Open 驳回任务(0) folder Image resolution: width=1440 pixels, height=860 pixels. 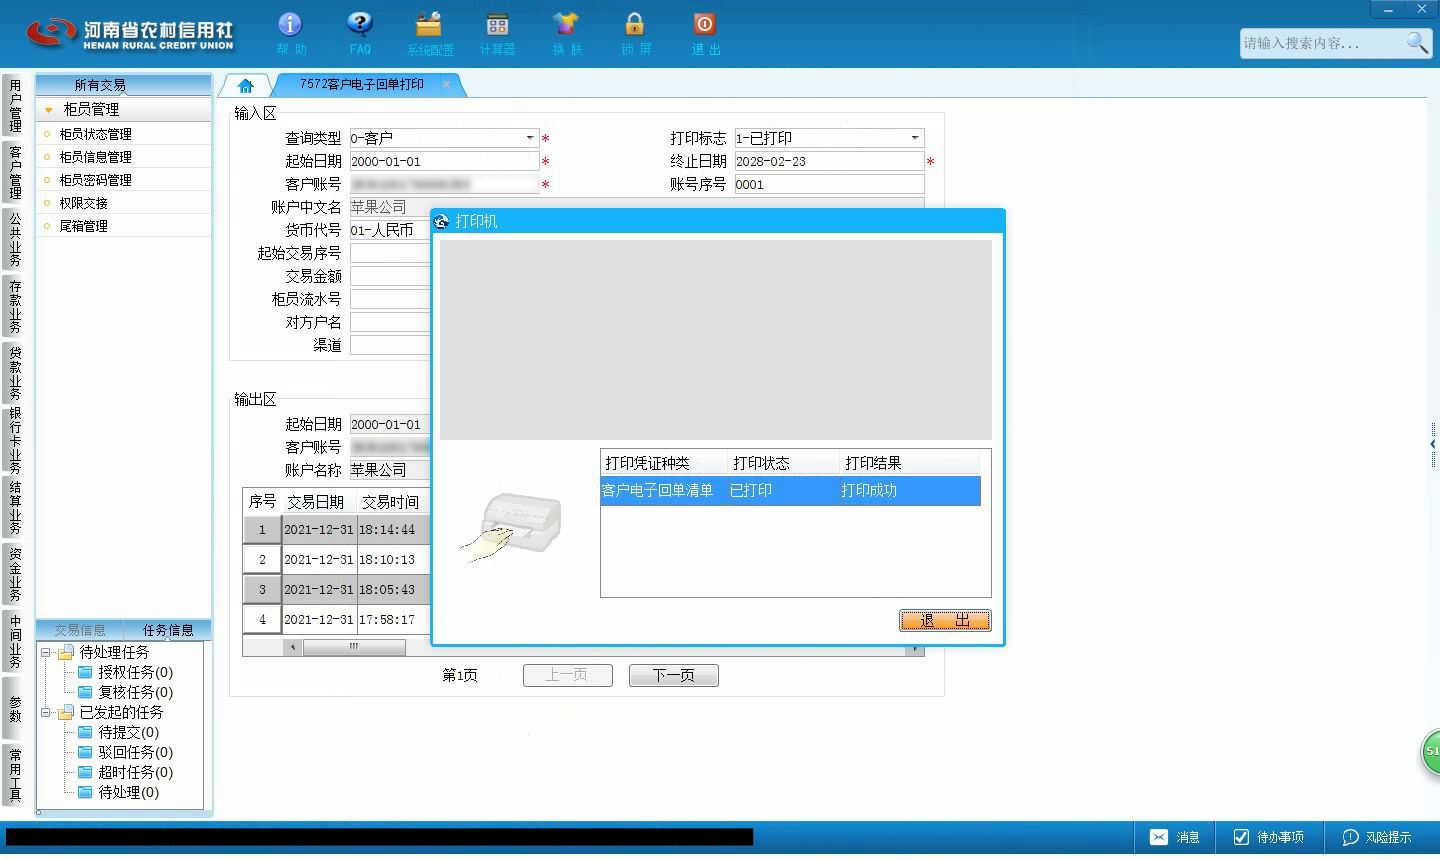coord(125,752)
